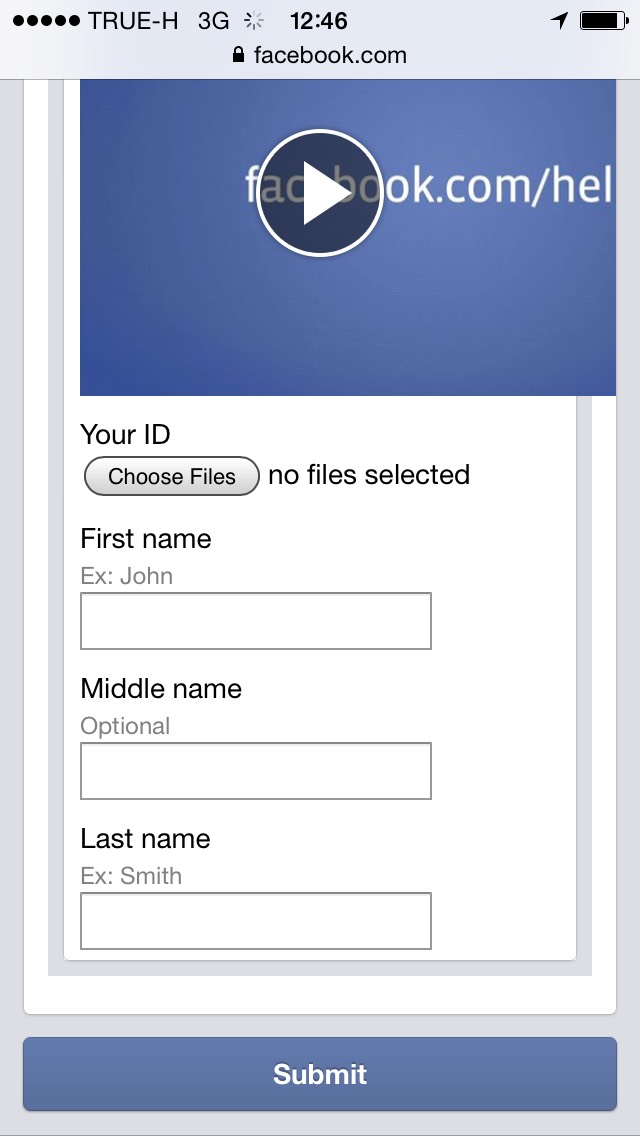This screenshot has height=1136, width=640.
Task: Tap the "First name" label
Action: (x=146, y=539)
